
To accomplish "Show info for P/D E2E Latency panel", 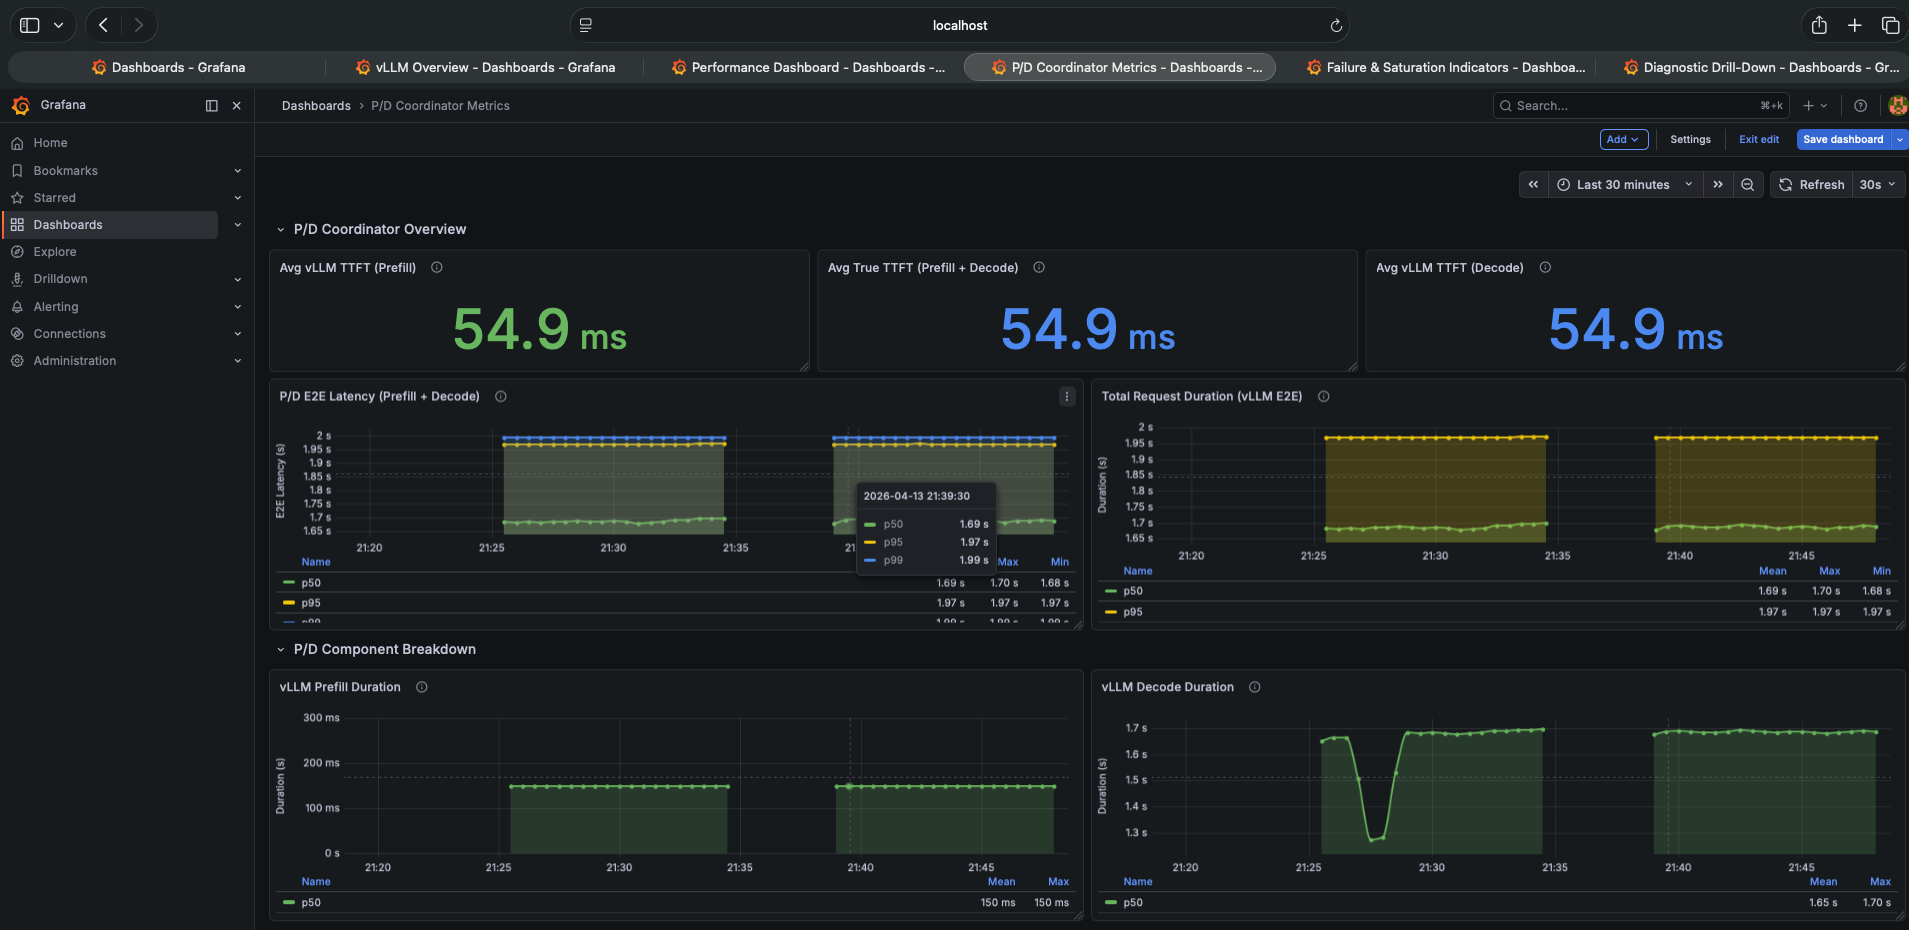I will coord(501,397).
